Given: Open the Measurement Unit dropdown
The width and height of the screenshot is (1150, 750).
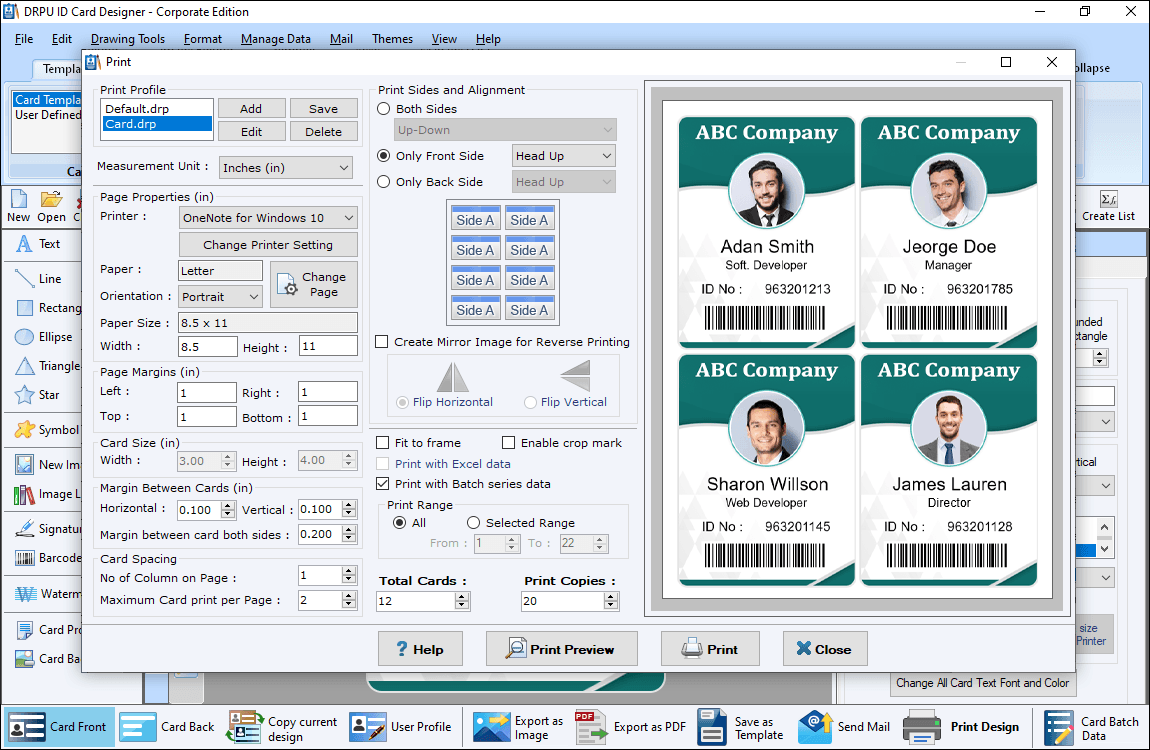Looking at the screenshot, I should pos(286,168).
